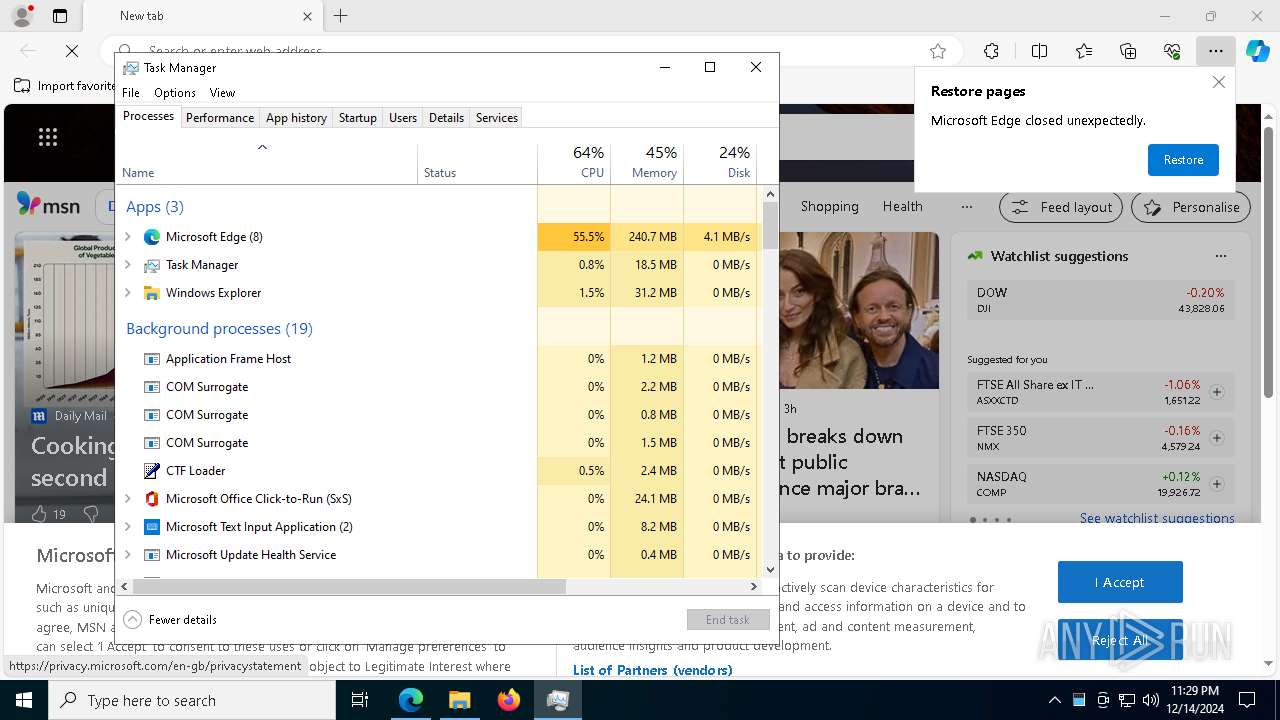Click the Task Manager vertical scrollbar thumb
Viewport: 1280px width, 720px height.
770,225
